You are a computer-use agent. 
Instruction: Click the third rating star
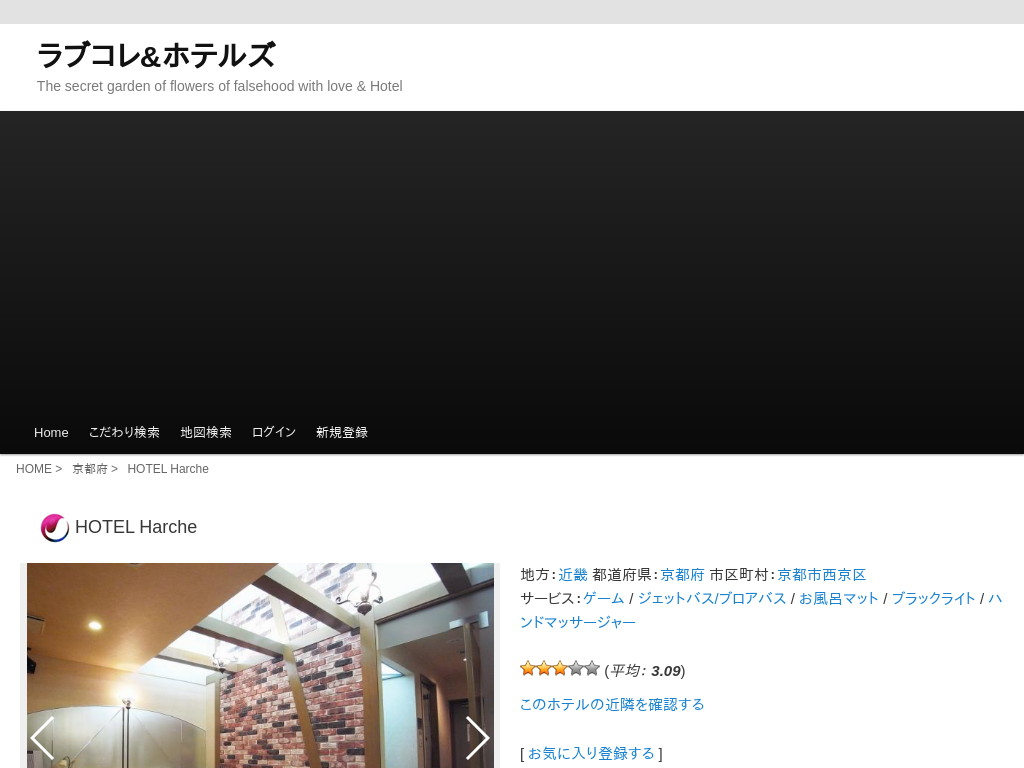pyautogui.click(x=560, y=669)
